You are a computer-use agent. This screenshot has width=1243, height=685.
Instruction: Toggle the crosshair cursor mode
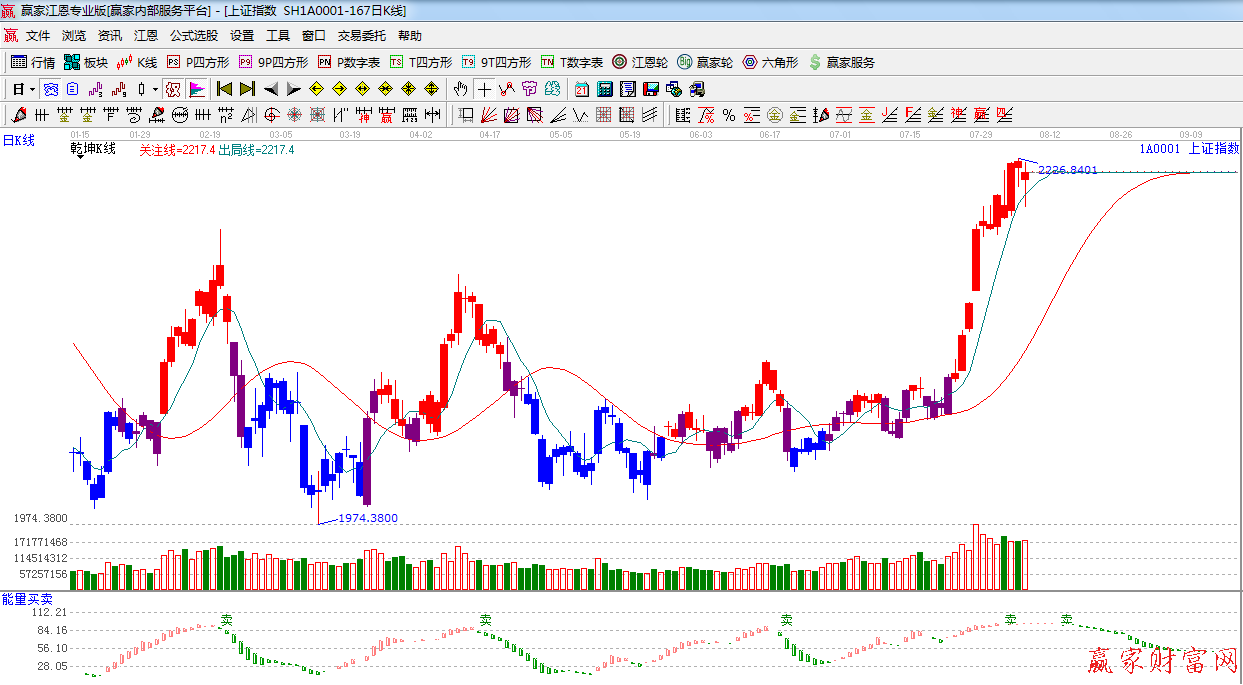[x=484, y=89]
